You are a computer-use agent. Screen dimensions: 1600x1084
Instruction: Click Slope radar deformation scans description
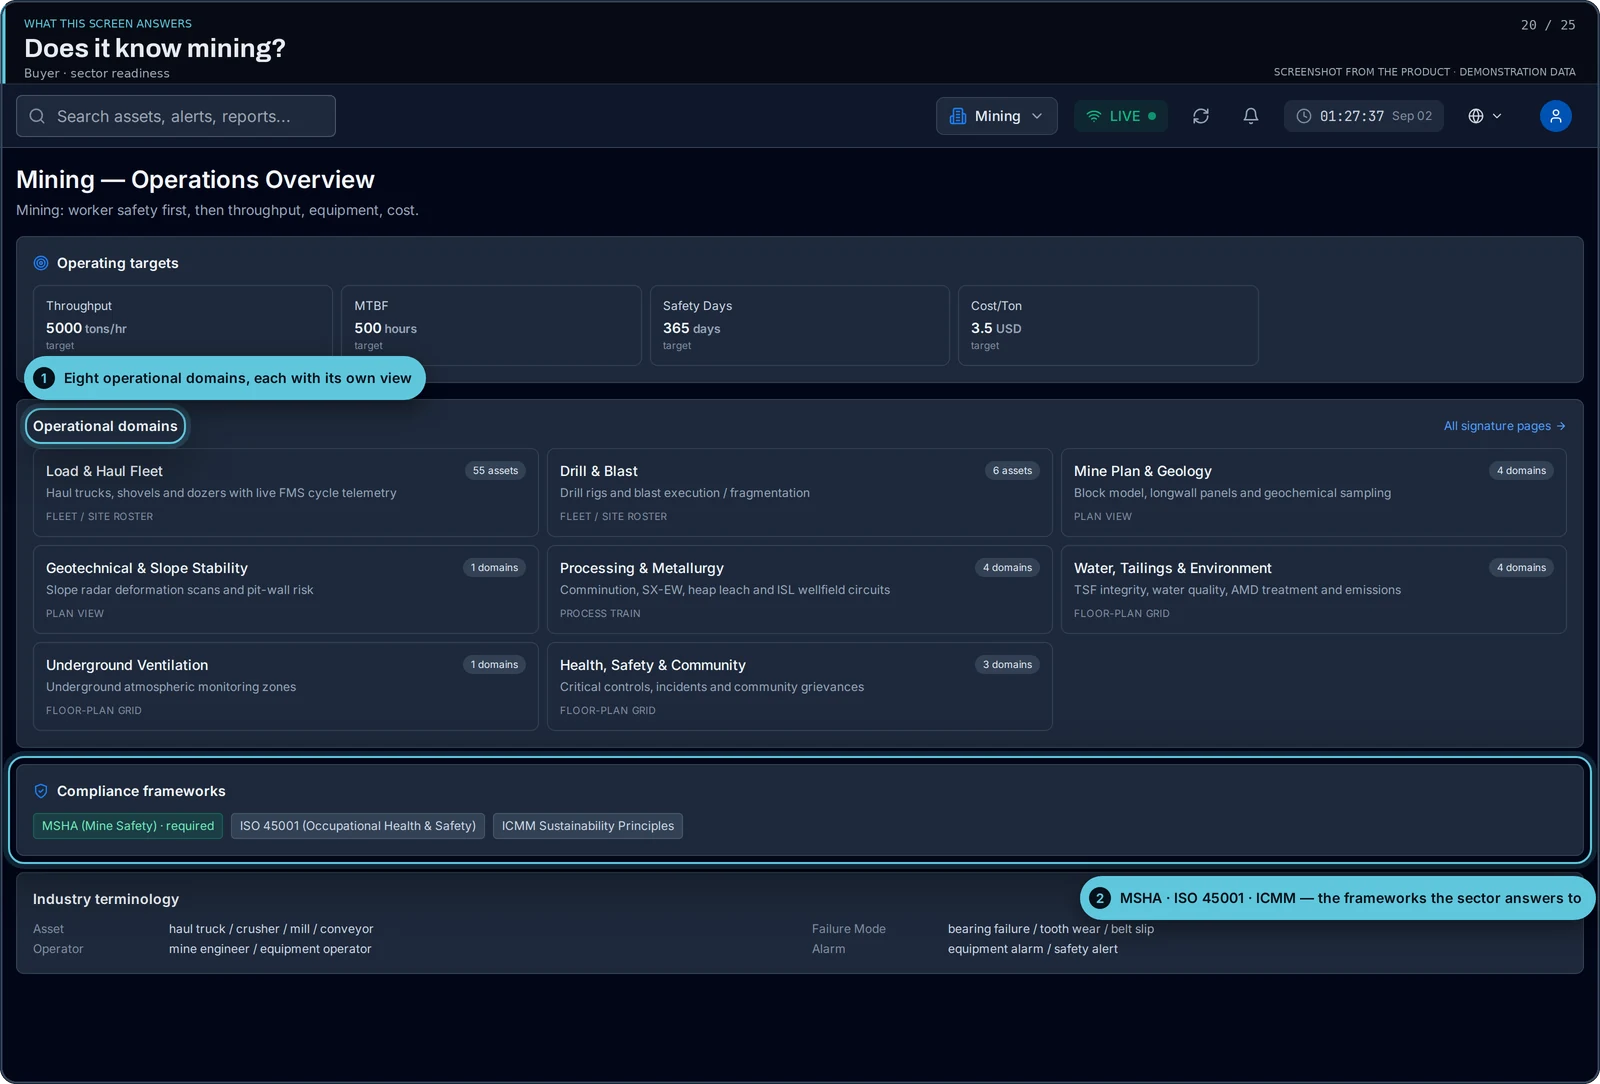[180, 590]
